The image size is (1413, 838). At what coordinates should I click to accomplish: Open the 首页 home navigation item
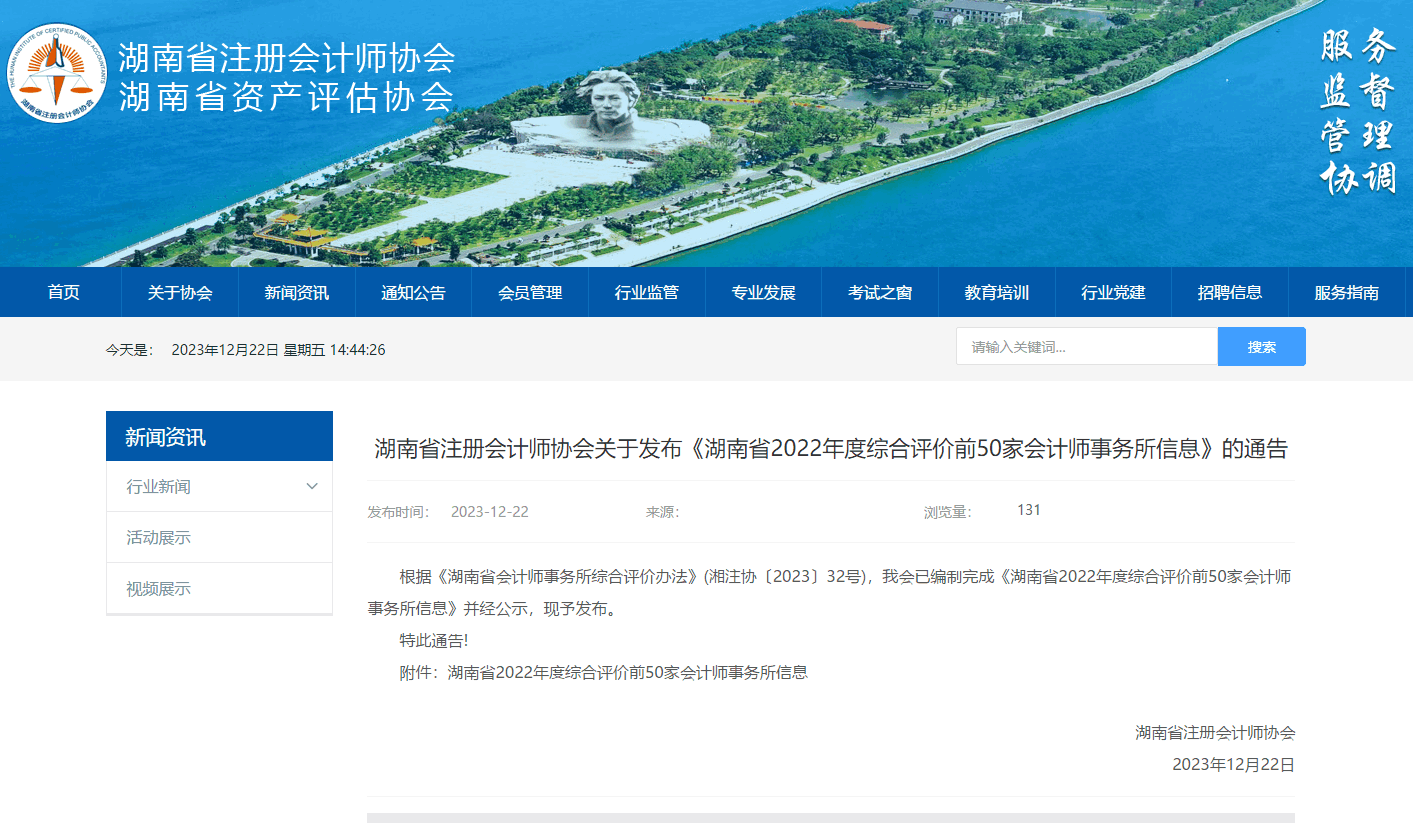pos(63,292)
